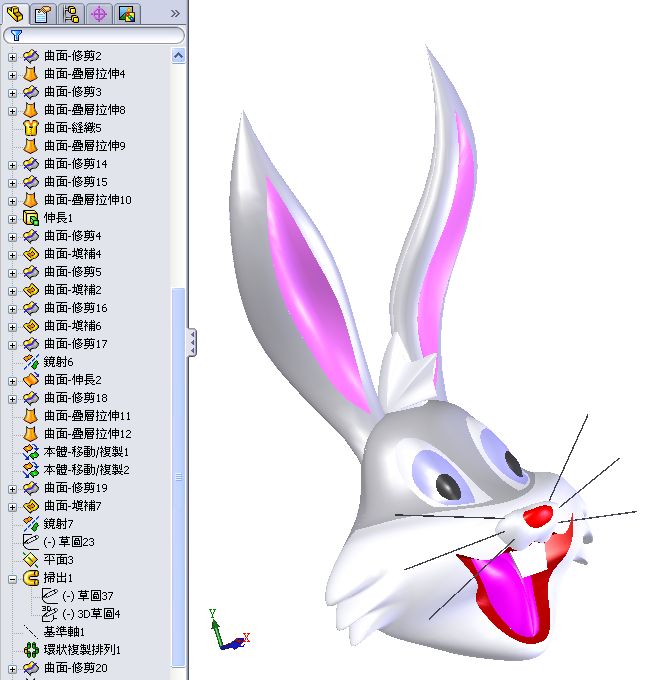662x680 pixels.
Task: Select the 曲面-疊層拉伸4 loft icon
Action: pyautogui.click(x=30, y=74)
